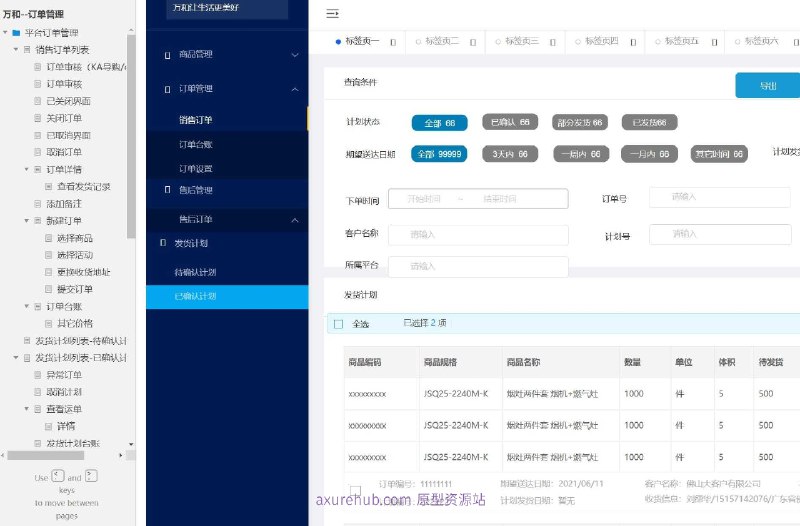The image size is (800, 526).
Task: Click the icon beside 发货计划 in sidebar
Action: (163, 243)
